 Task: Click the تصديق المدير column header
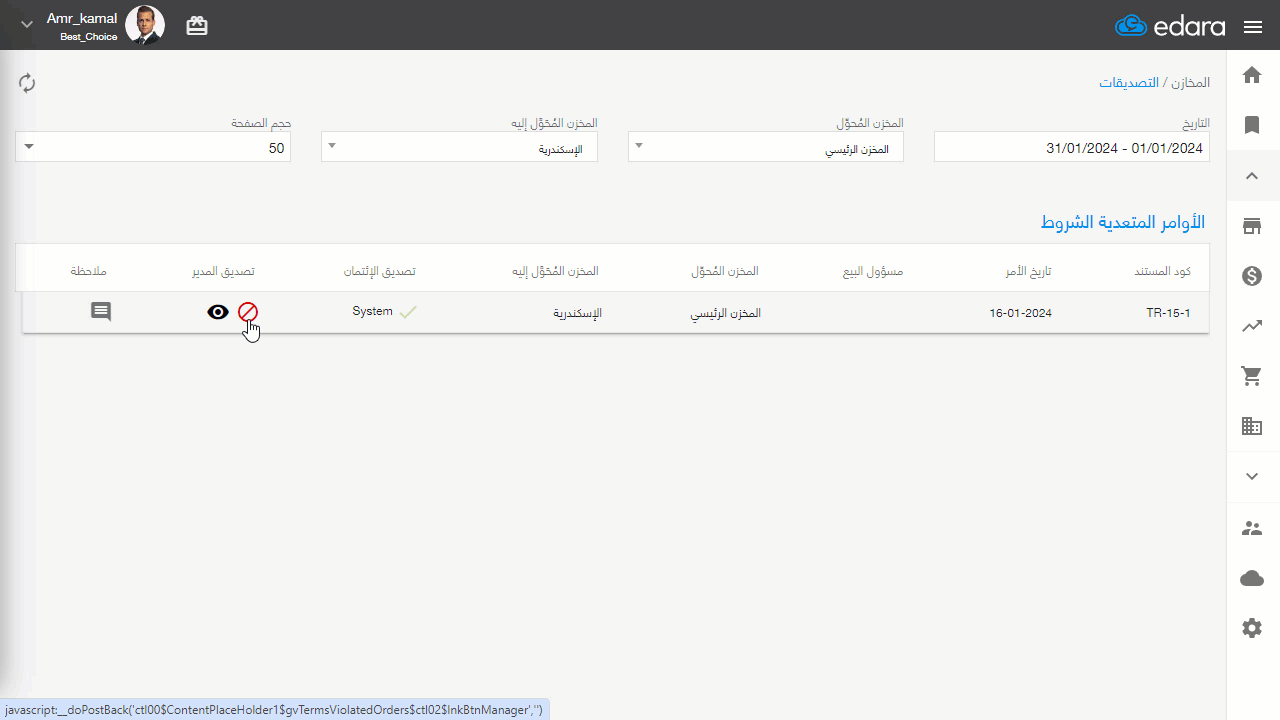point(223,272)
